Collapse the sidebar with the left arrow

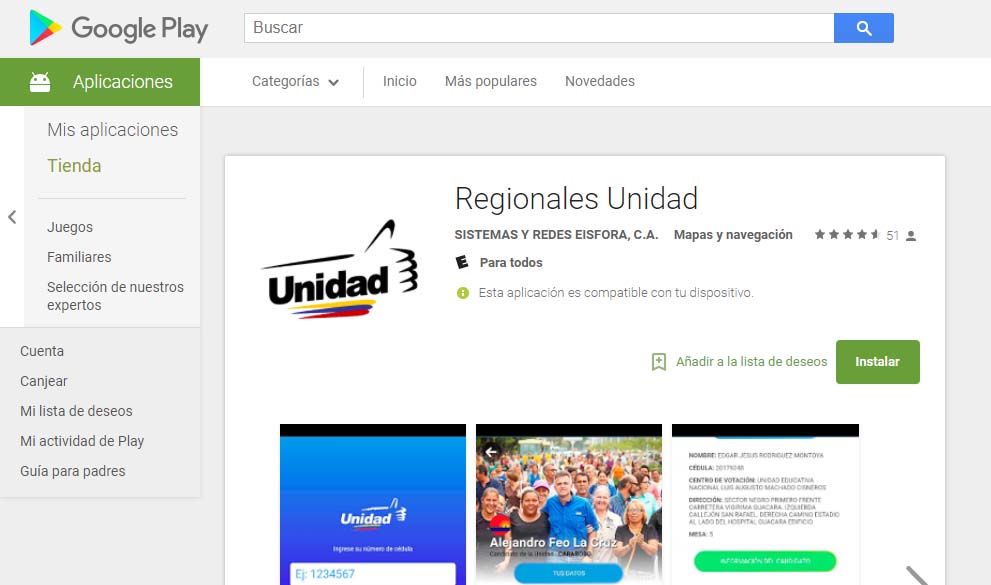[x=12, y=217]
